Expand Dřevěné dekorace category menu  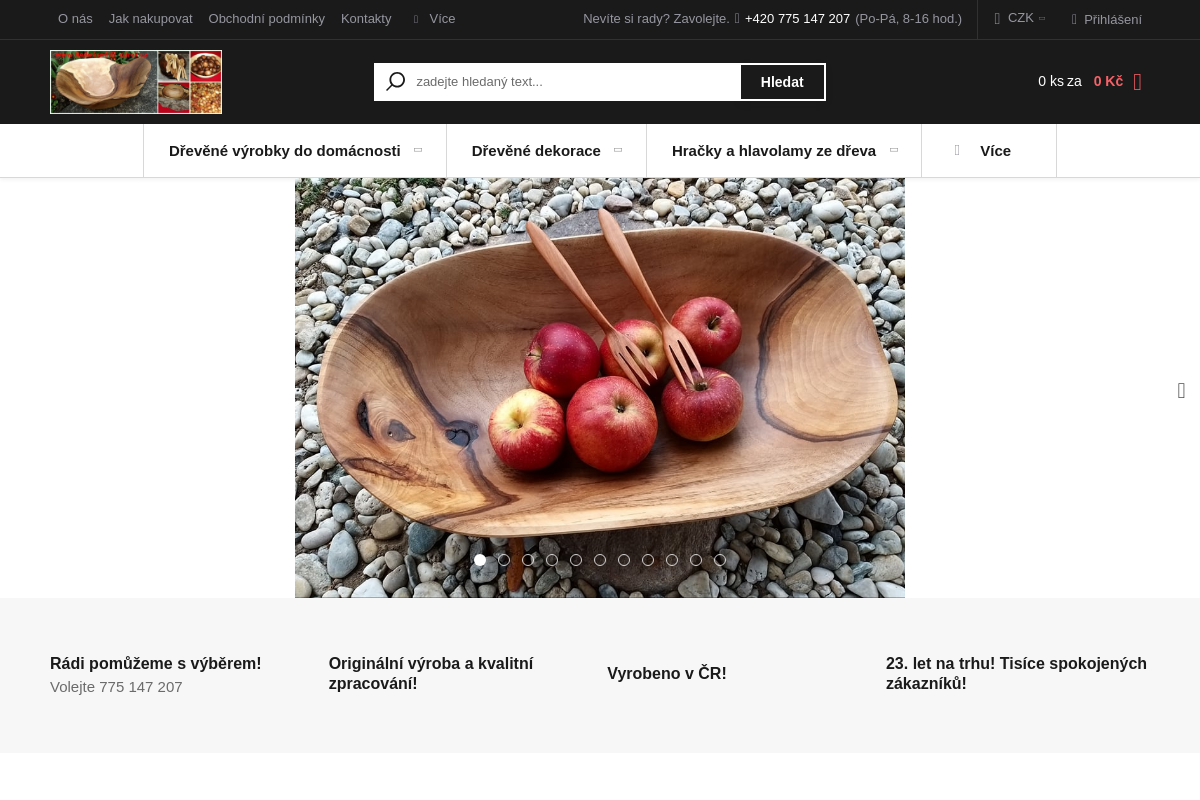coord(546,151)
